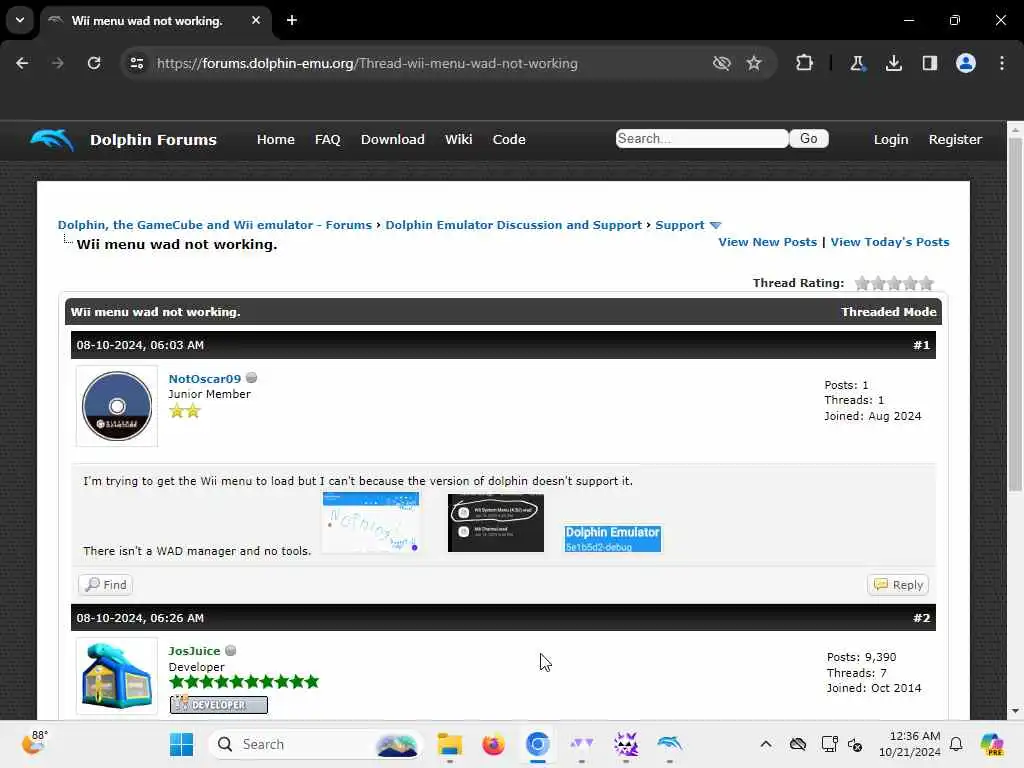The height and width of the screenshot is (768, 1024).
Task: Go back using browser back arrow
Action: [22, 63]
